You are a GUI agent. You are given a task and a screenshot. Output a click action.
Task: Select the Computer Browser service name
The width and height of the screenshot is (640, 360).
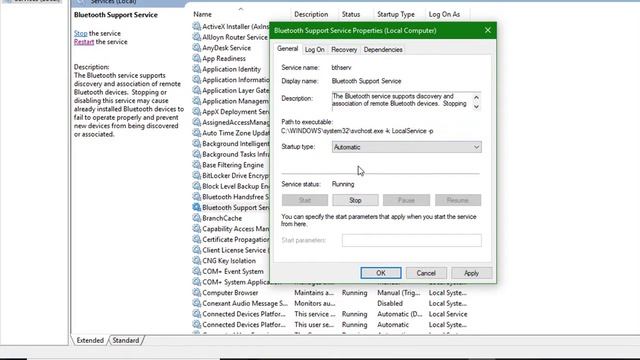pos(230,293)
